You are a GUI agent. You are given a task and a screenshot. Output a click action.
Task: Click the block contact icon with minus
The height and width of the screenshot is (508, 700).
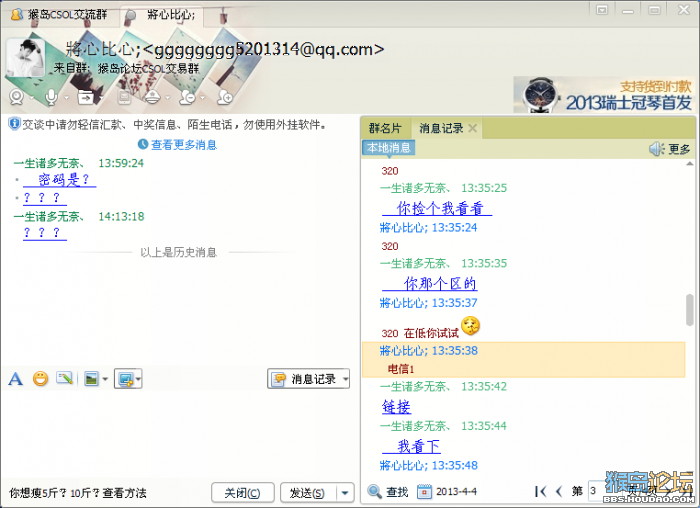[x=188, y=97]
